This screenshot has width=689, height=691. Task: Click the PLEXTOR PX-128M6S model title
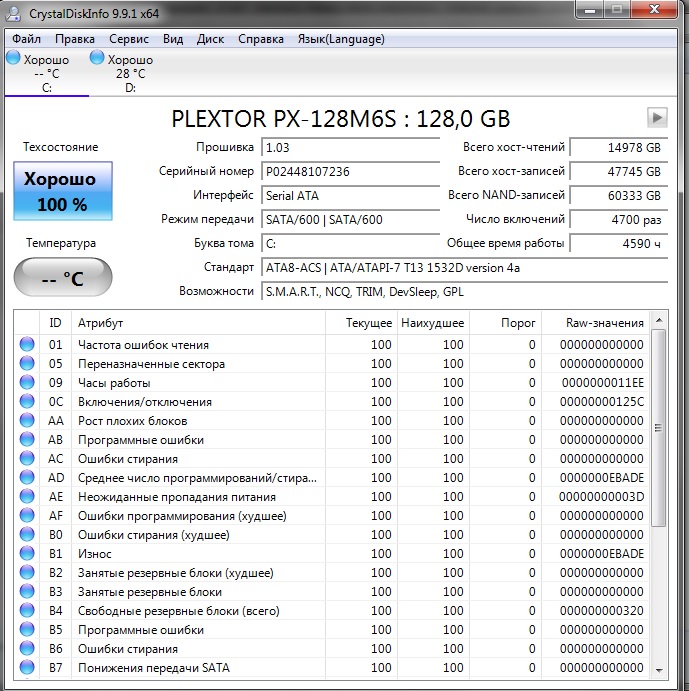tap(340, 119)
